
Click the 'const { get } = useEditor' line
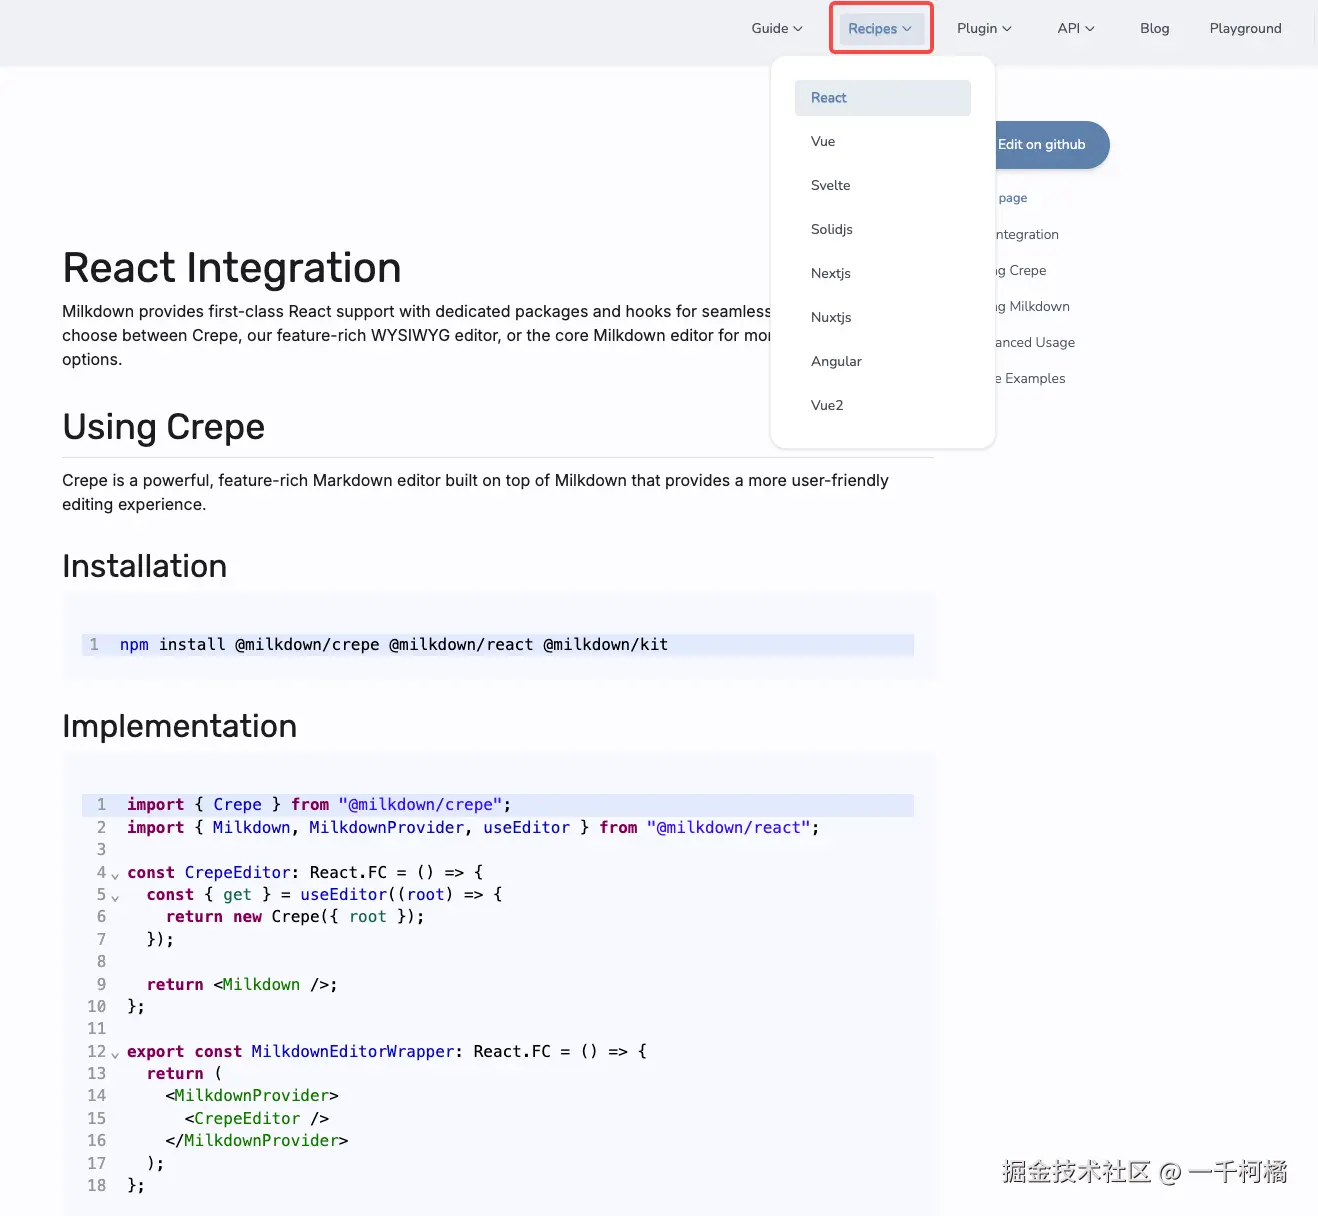click(325, 895)
